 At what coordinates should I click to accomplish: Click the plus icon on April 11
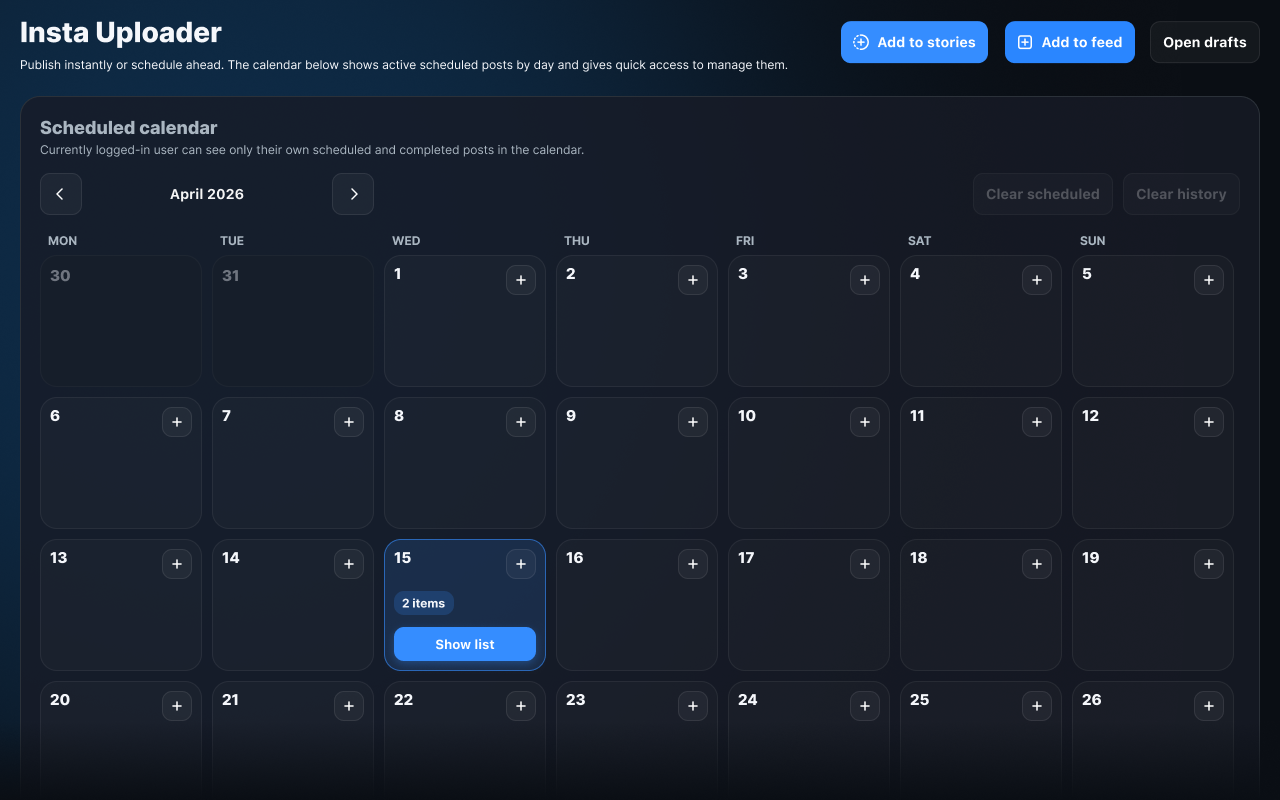(1037, 422)
